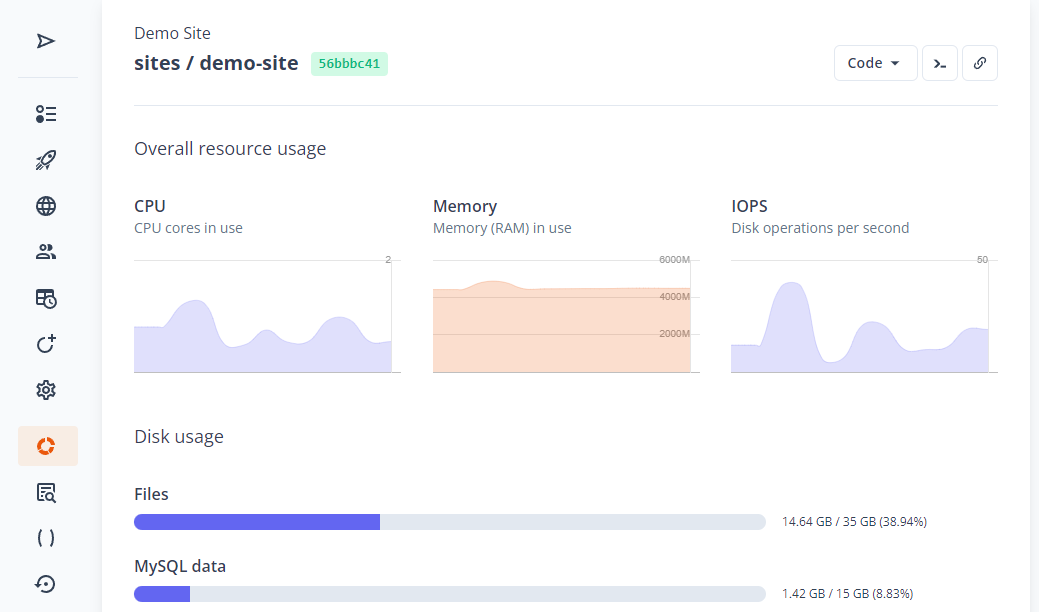This screenshot has width=1039, height=612.
Task: Click the "Memory (RAM) in use" text
Action: [502, 228]
